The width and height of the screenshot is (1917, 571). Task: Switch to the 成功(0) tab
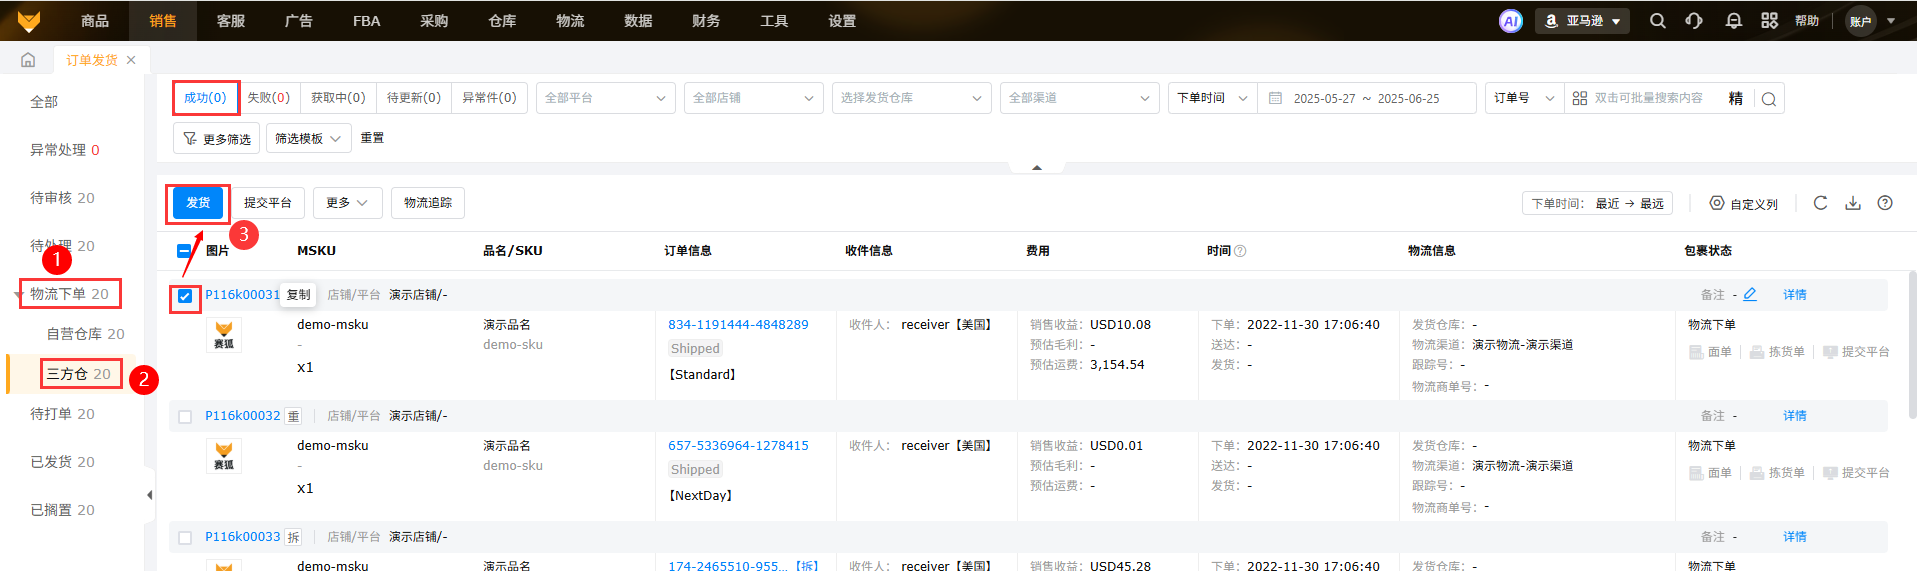coord(205,98)
